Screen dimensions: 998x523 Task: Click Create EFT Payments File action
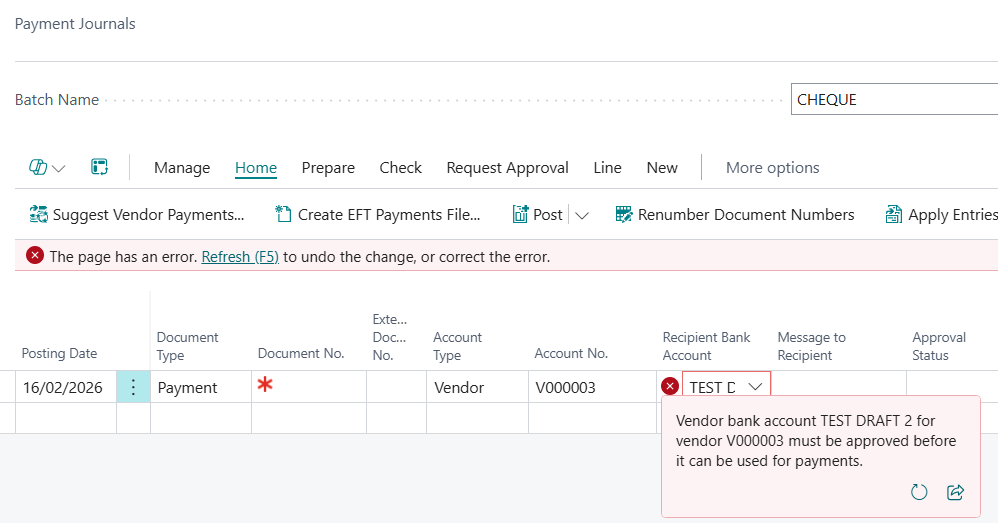378,214
